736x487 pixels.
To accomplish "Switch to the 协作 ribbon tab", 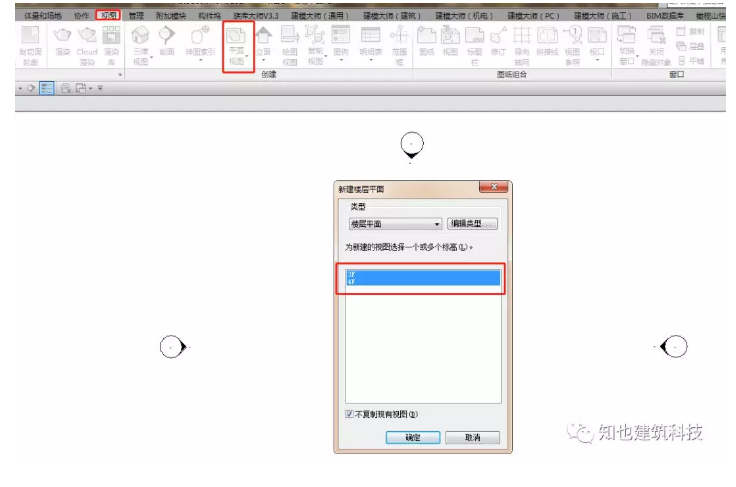I will 82,15.
